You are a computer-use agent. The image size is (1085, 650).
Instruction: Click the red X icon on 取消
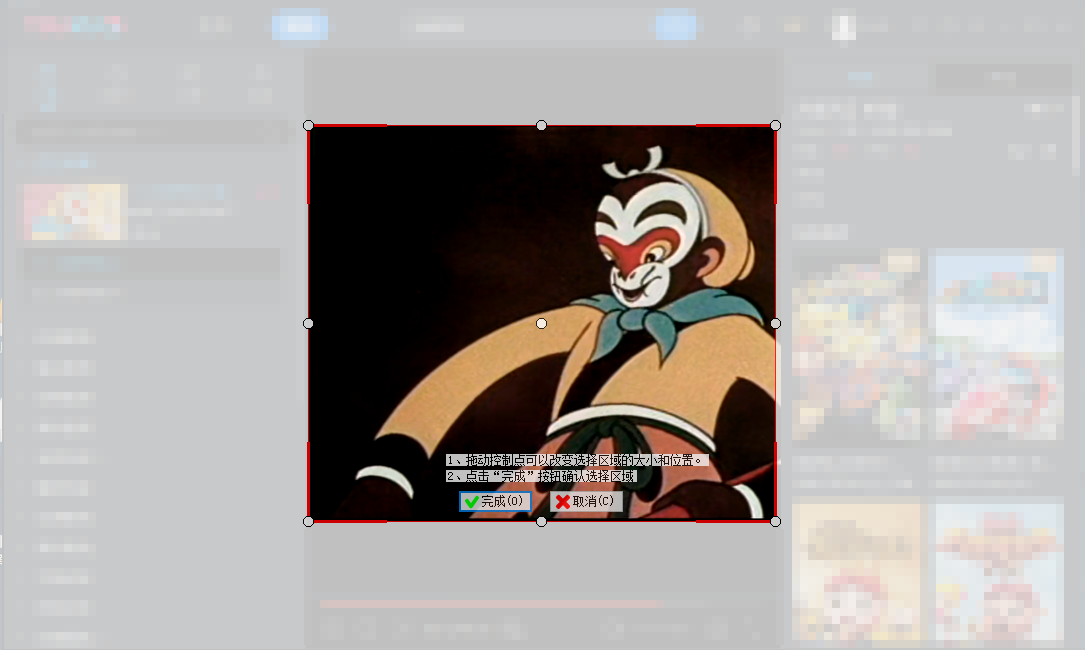coord(563,502)
